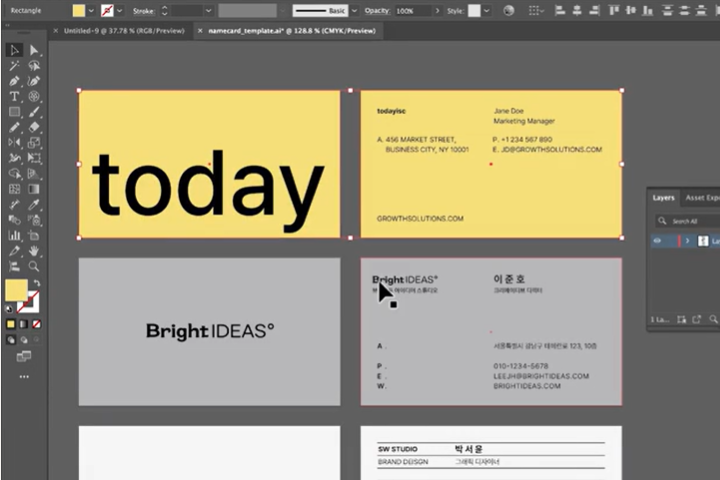Open the stroke color dropdown arrow
Image resolution: width=720 pixels, height=480 pixels.
(x=120, y=11)
